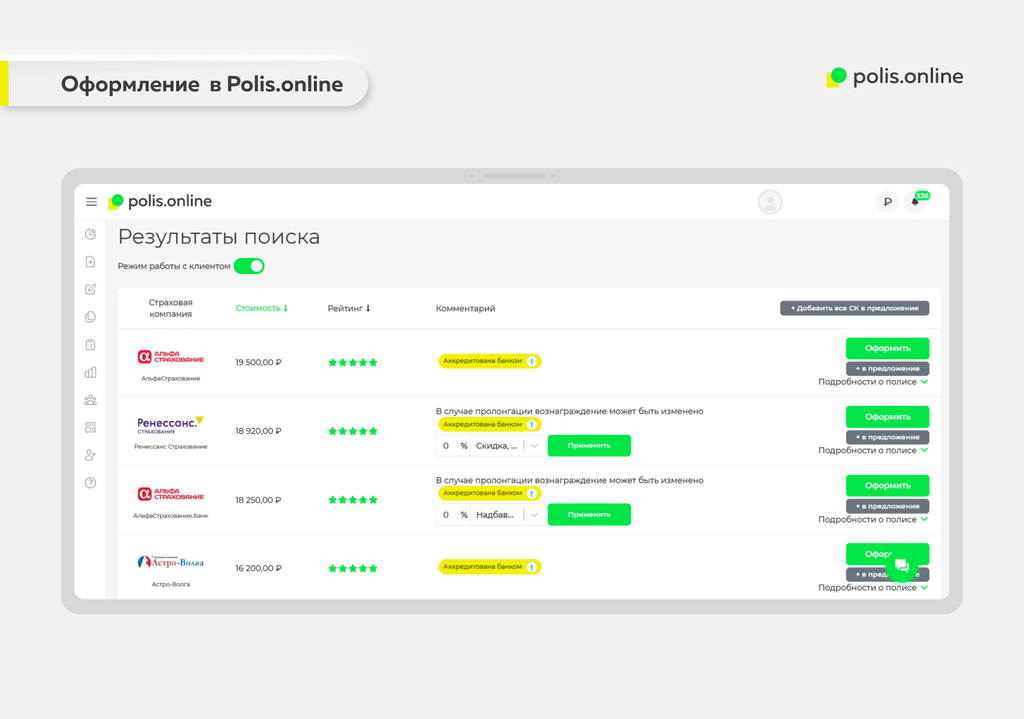
Task: Click the percent input field in Ренессанс row
Action: tap(447, 446)
